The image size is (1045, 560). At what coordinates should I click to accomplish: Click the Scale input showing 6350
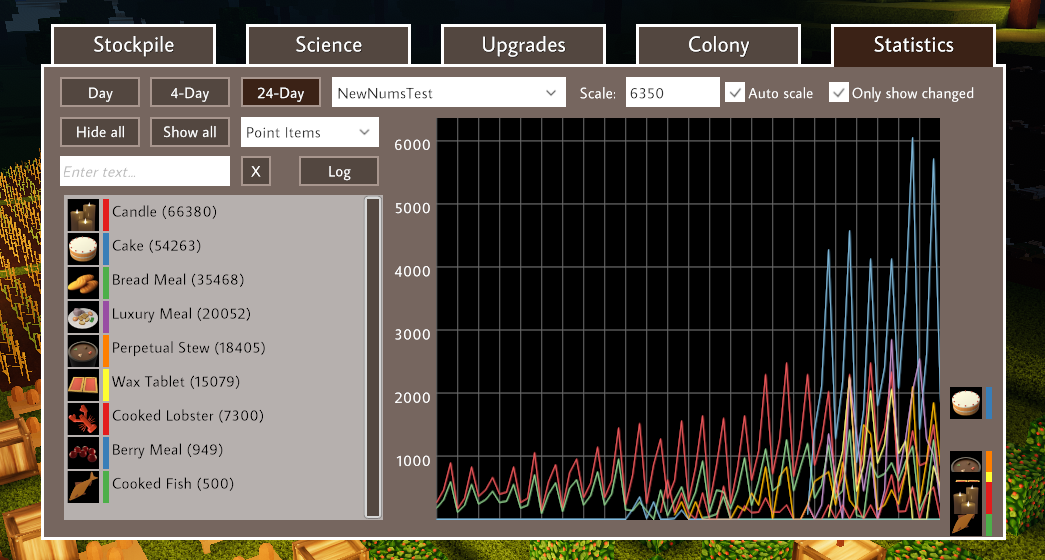click(x=672, y=93)
